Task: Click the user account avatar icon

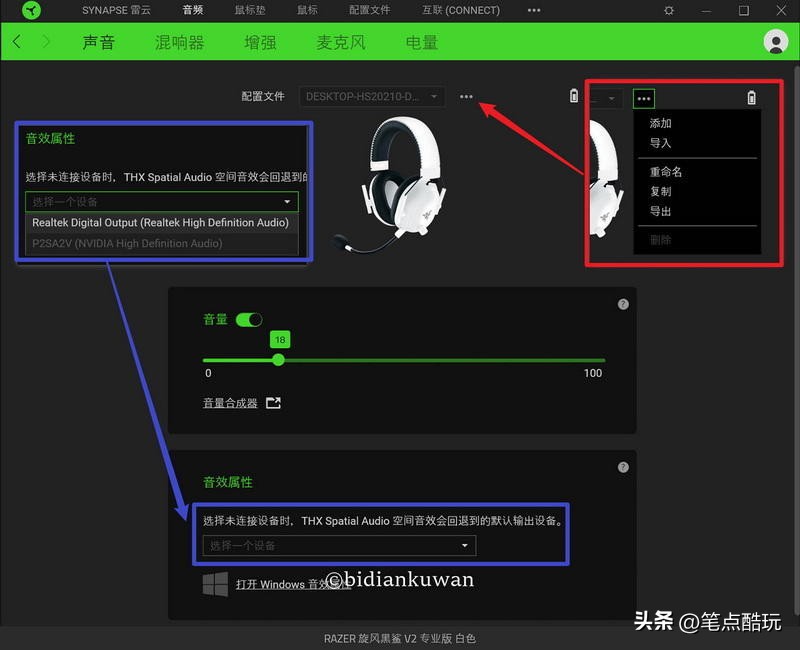Action: pos(776,42)
